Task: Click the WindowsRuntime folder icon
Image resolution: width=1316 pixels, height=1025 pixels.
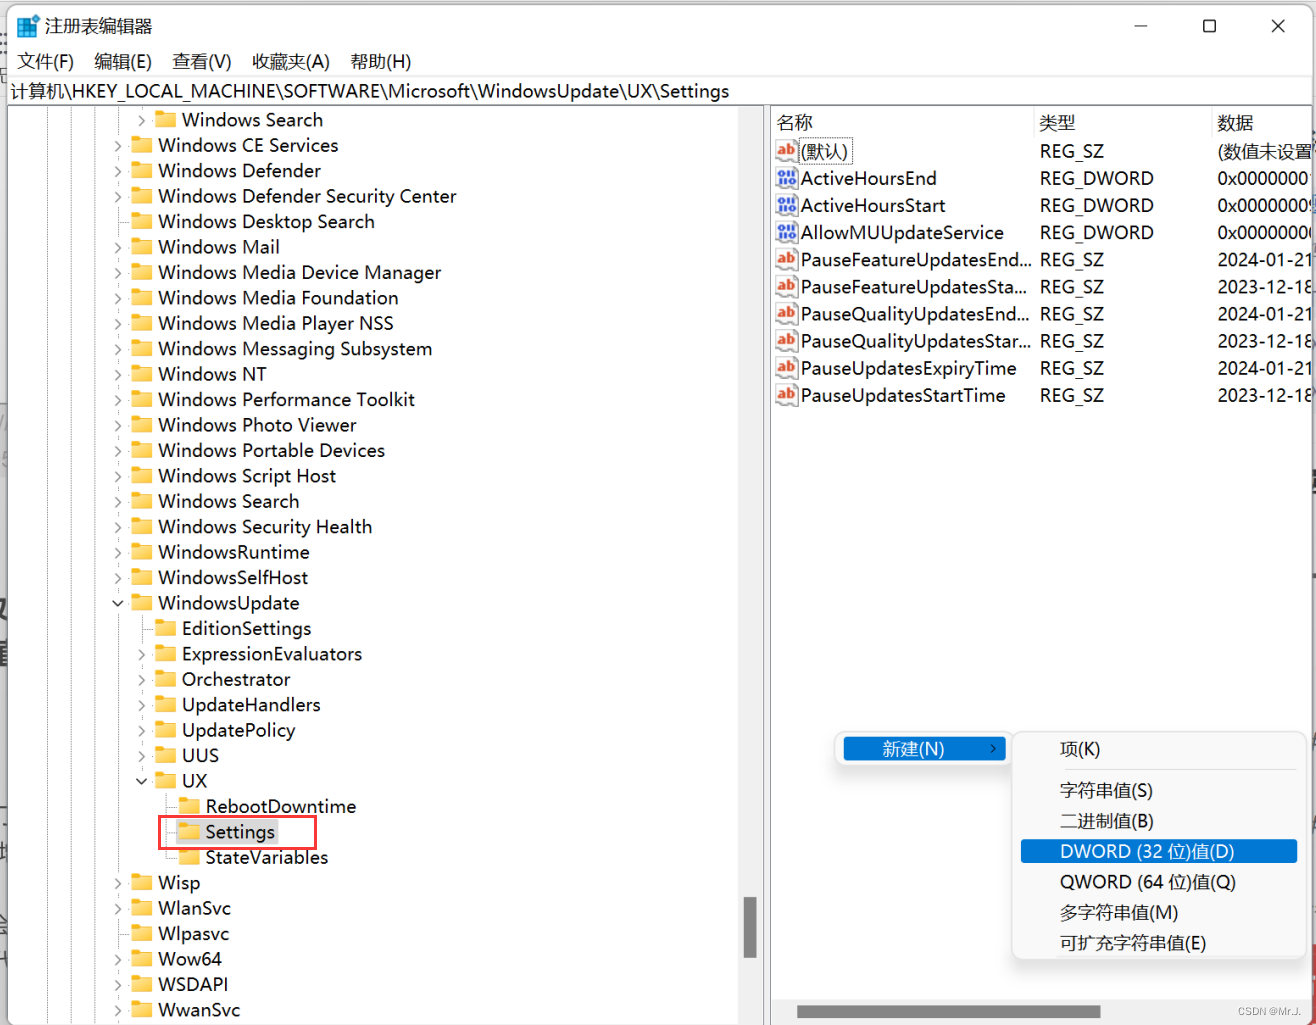Action: 142,552
